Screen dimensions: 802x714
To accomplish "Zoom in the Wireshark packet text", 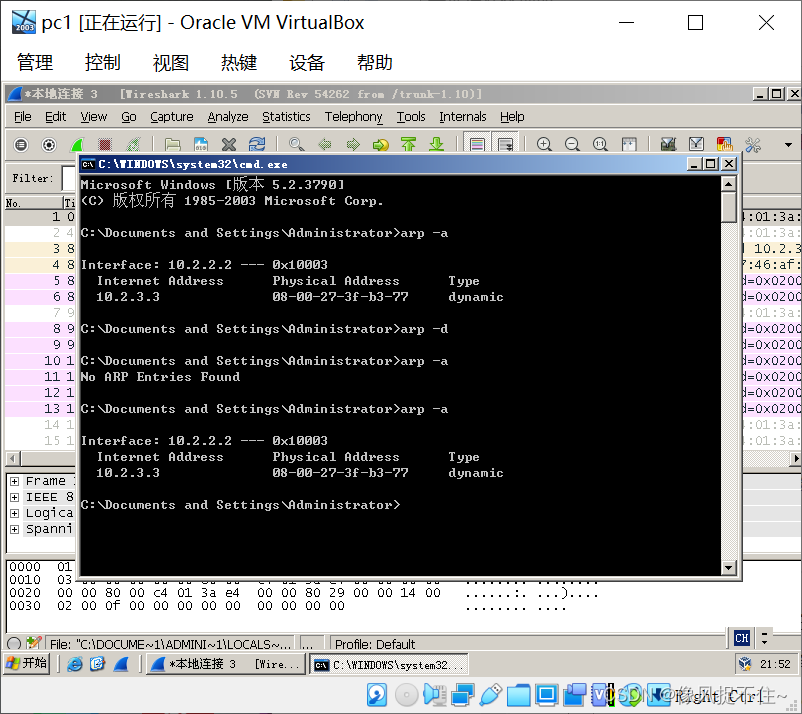I will pyautogui.click(x=544, y=145).
